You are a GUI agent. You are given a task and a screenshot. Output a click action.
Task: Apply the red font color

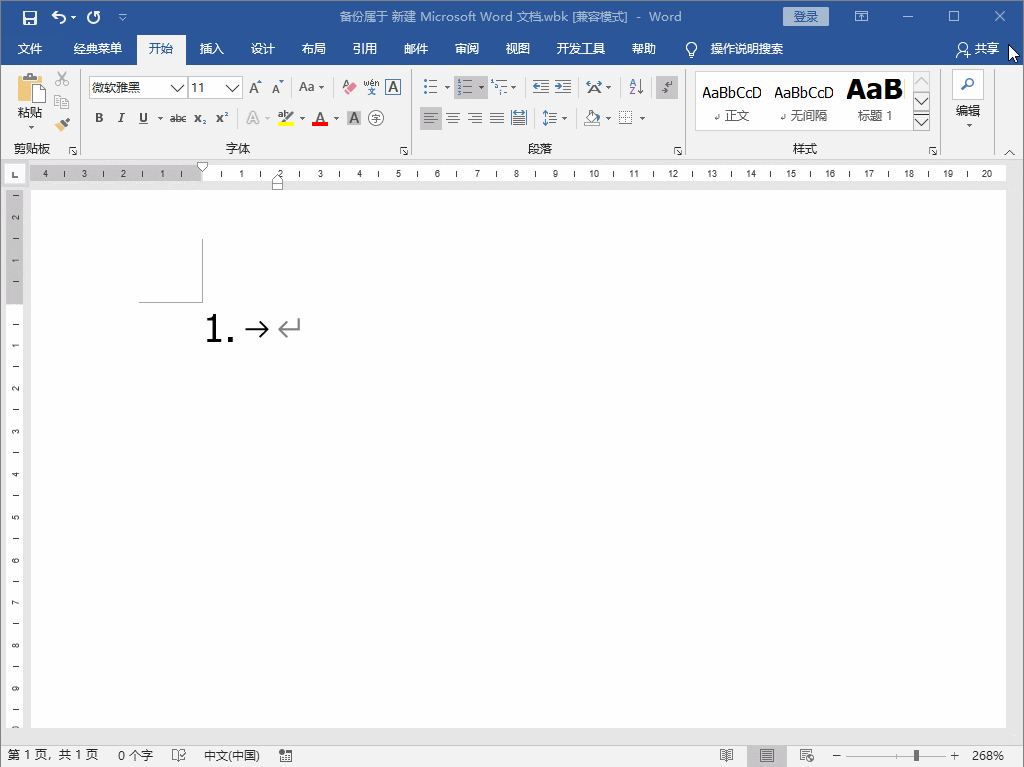(320, 118)
